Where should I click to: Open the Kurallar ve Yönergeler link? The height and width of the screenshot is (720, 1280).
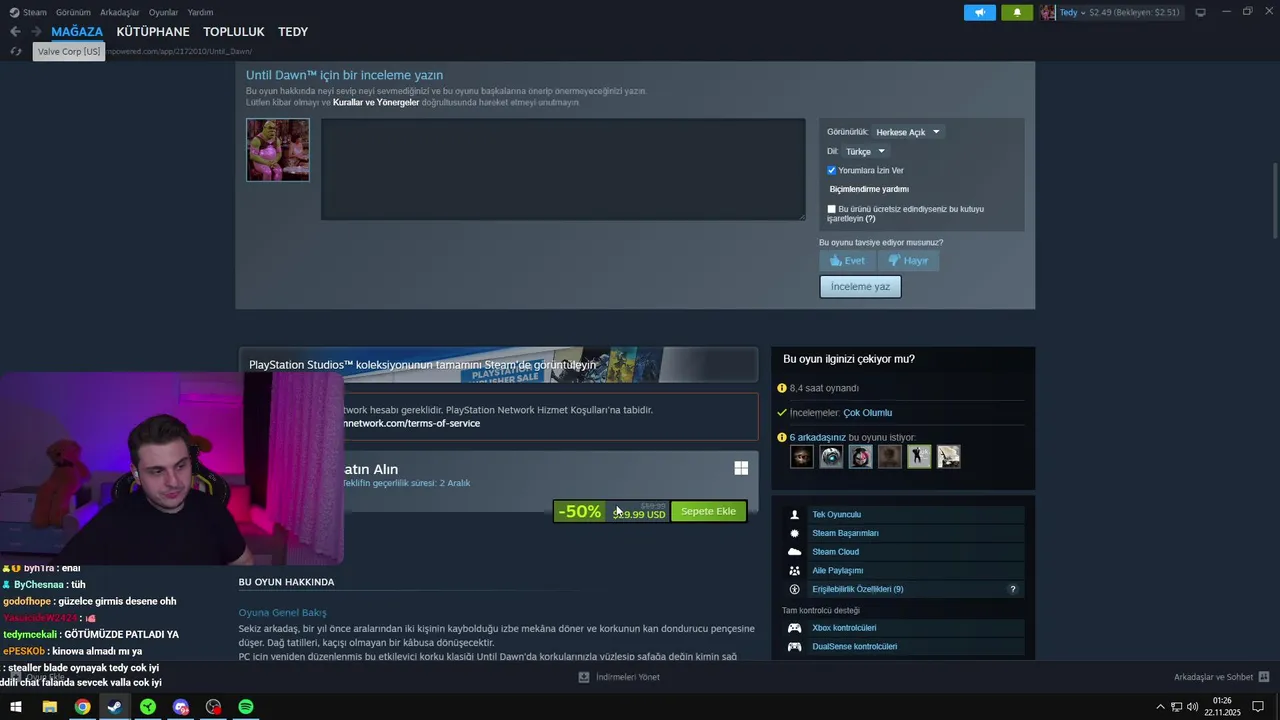click(376, 102)
